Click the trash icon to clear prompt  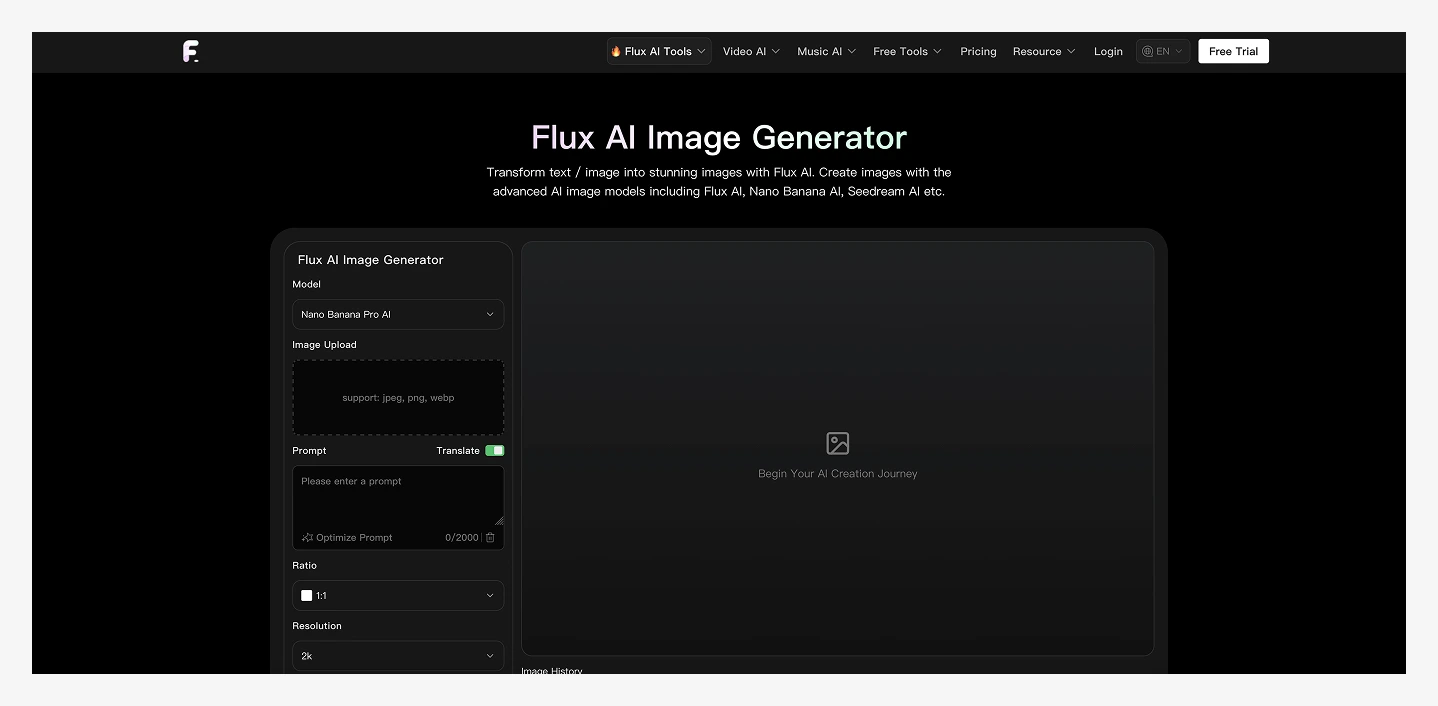[490, 538]
